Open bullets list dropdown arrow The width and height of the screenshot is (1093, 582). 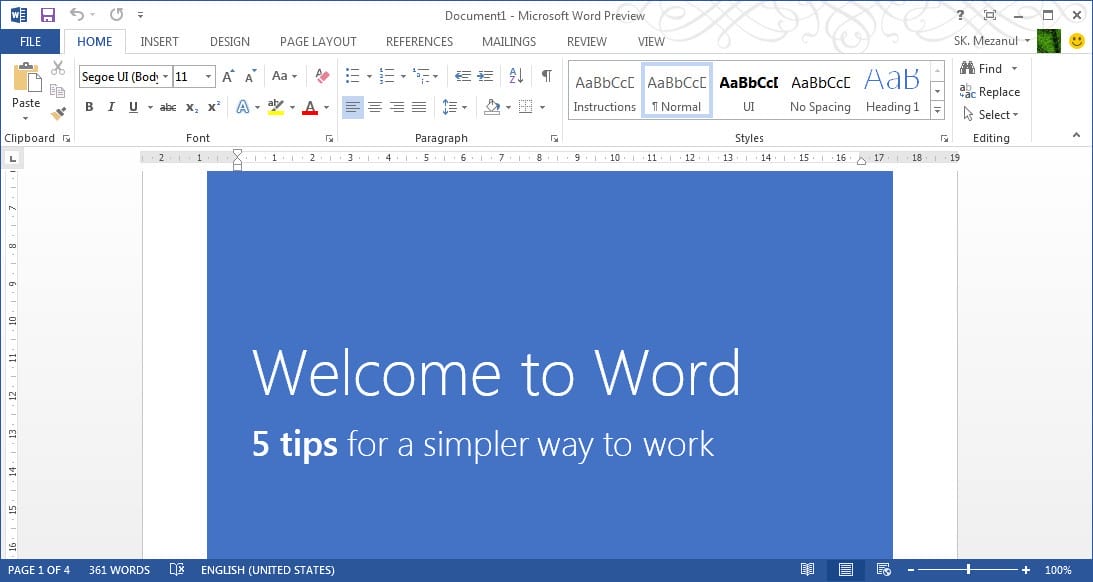click(x=369, y=77)
